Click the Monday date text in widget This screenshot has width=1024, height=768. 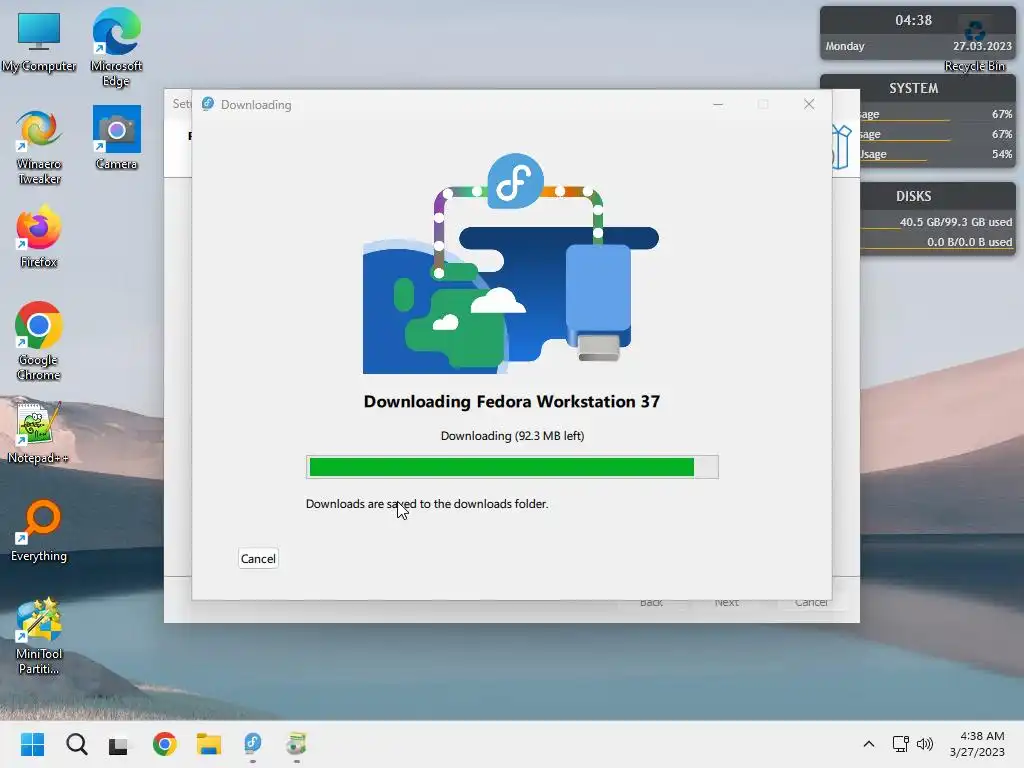[x=844, y=46]
